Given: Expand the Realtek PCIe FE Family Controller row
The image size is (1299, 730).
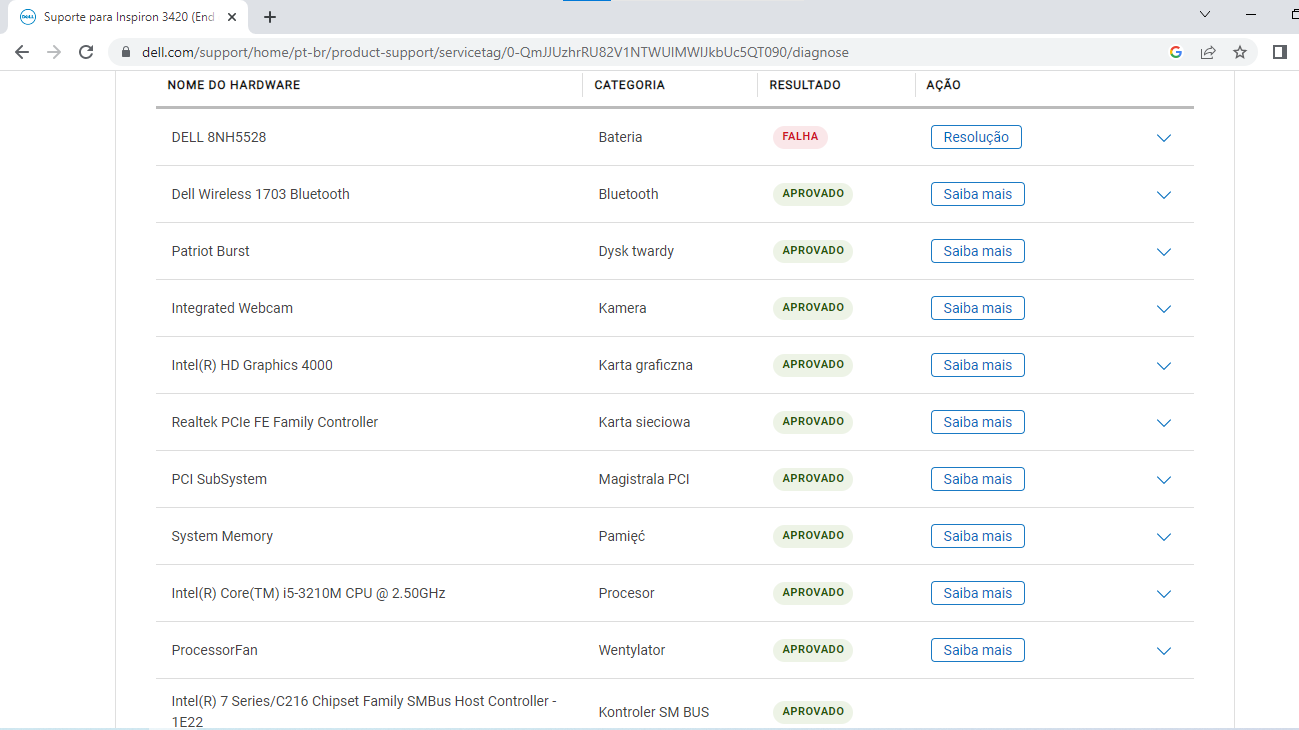Looking at the screenshot, I should (x=1164, y=423).
